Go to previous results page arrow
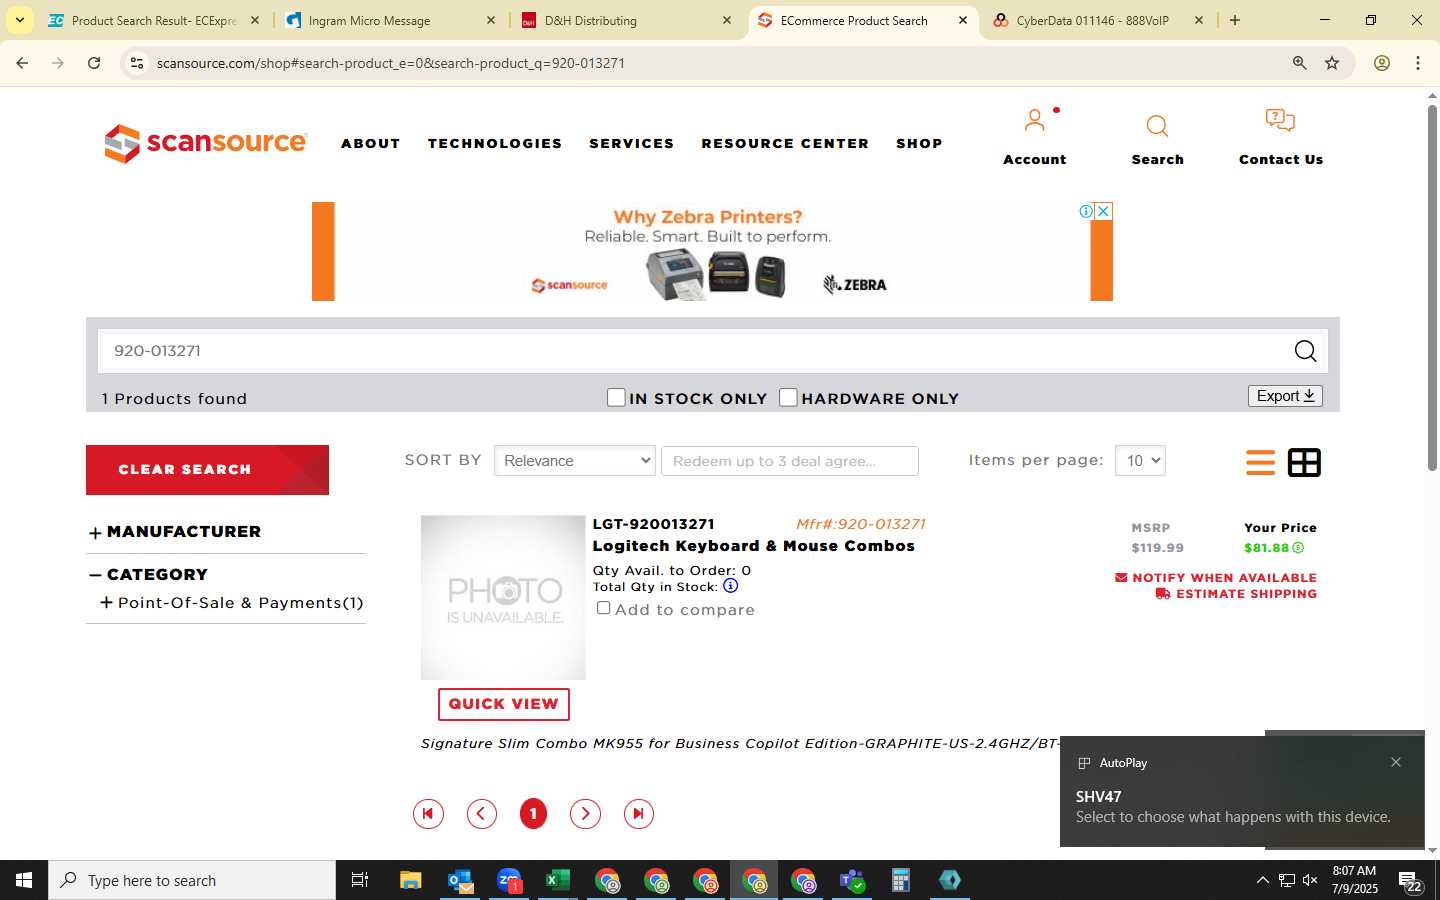The width and height of the screenshot is (1440, 900). tap(482, 814)
